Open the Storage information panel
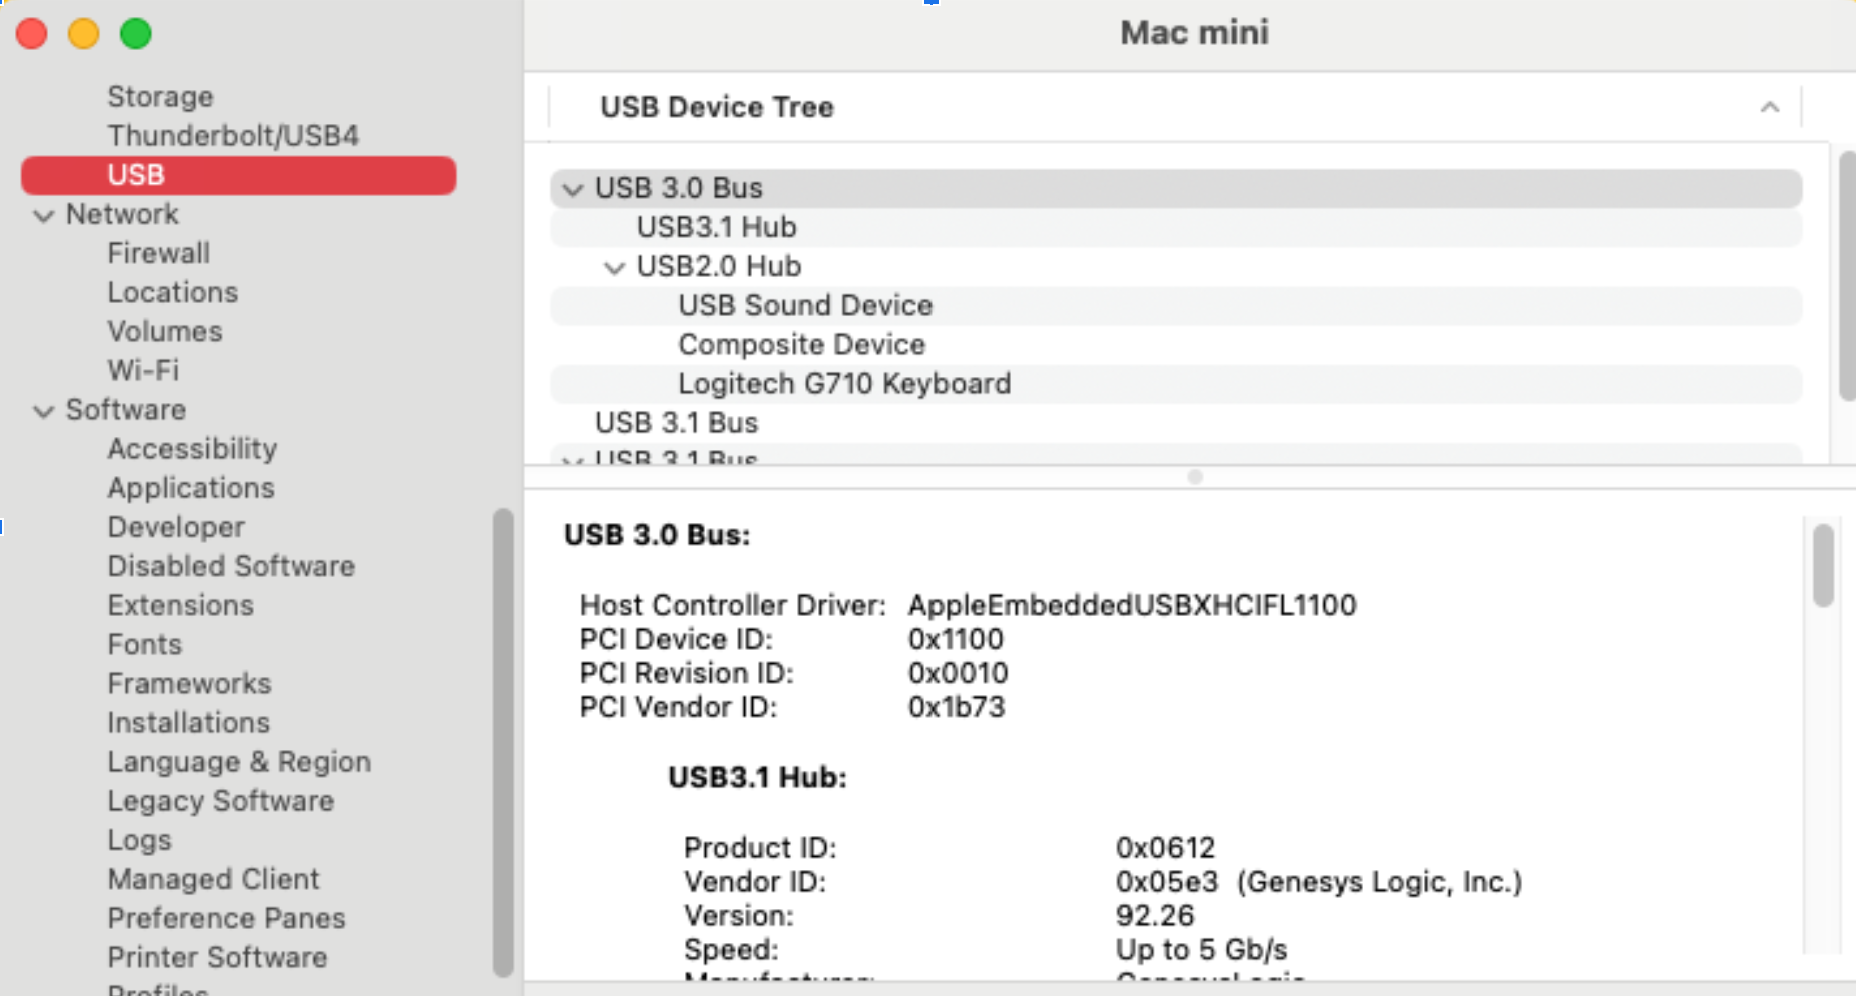The height and width of the screenshot is (996, 1856). (x=160, y=96)
